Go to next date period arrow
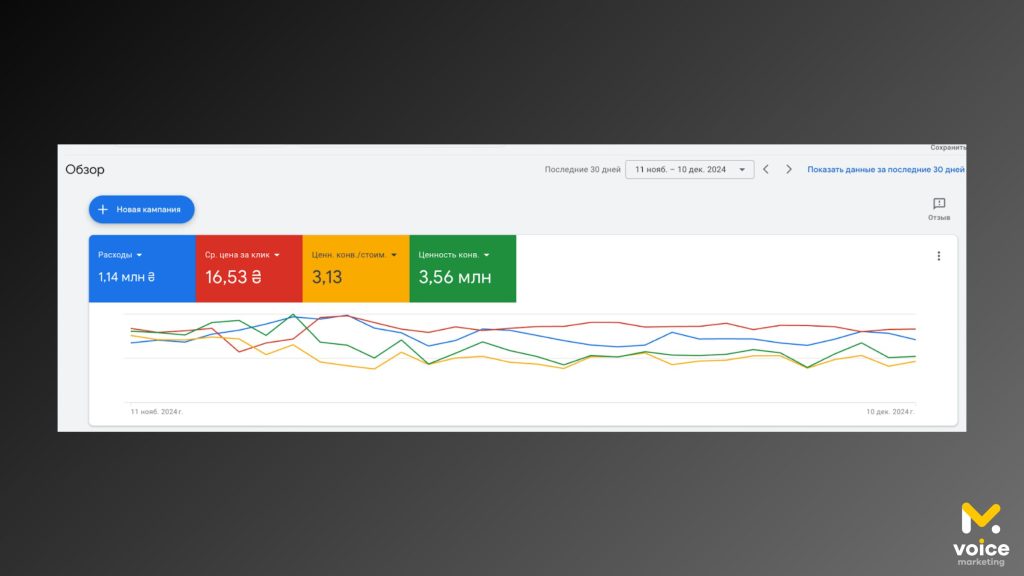The image size is (1024, 576). [789, 170]
